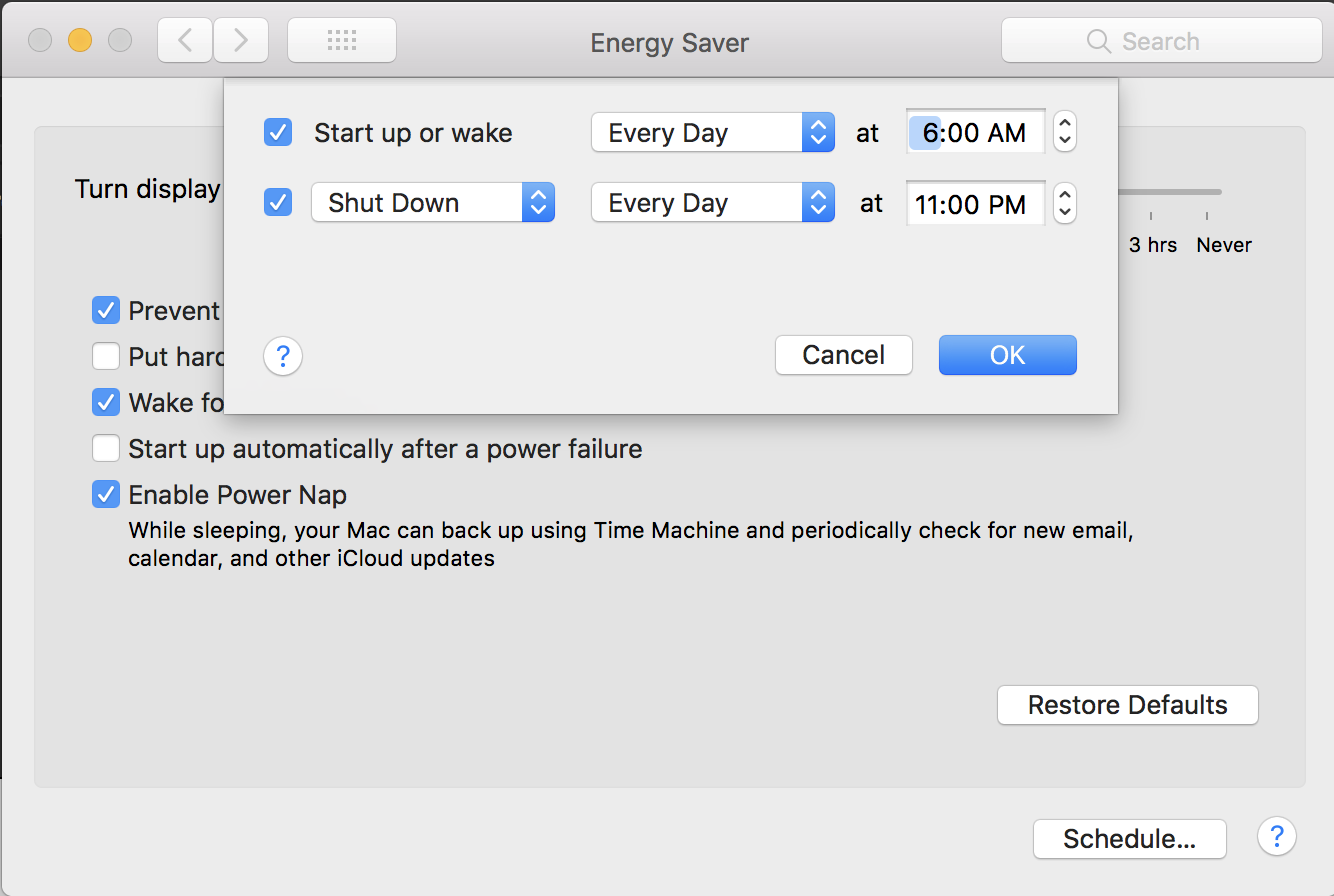The image size is (1334, 896).
Task: Disable the Shut Down schedule checkbox
Action: pos(278,203)
